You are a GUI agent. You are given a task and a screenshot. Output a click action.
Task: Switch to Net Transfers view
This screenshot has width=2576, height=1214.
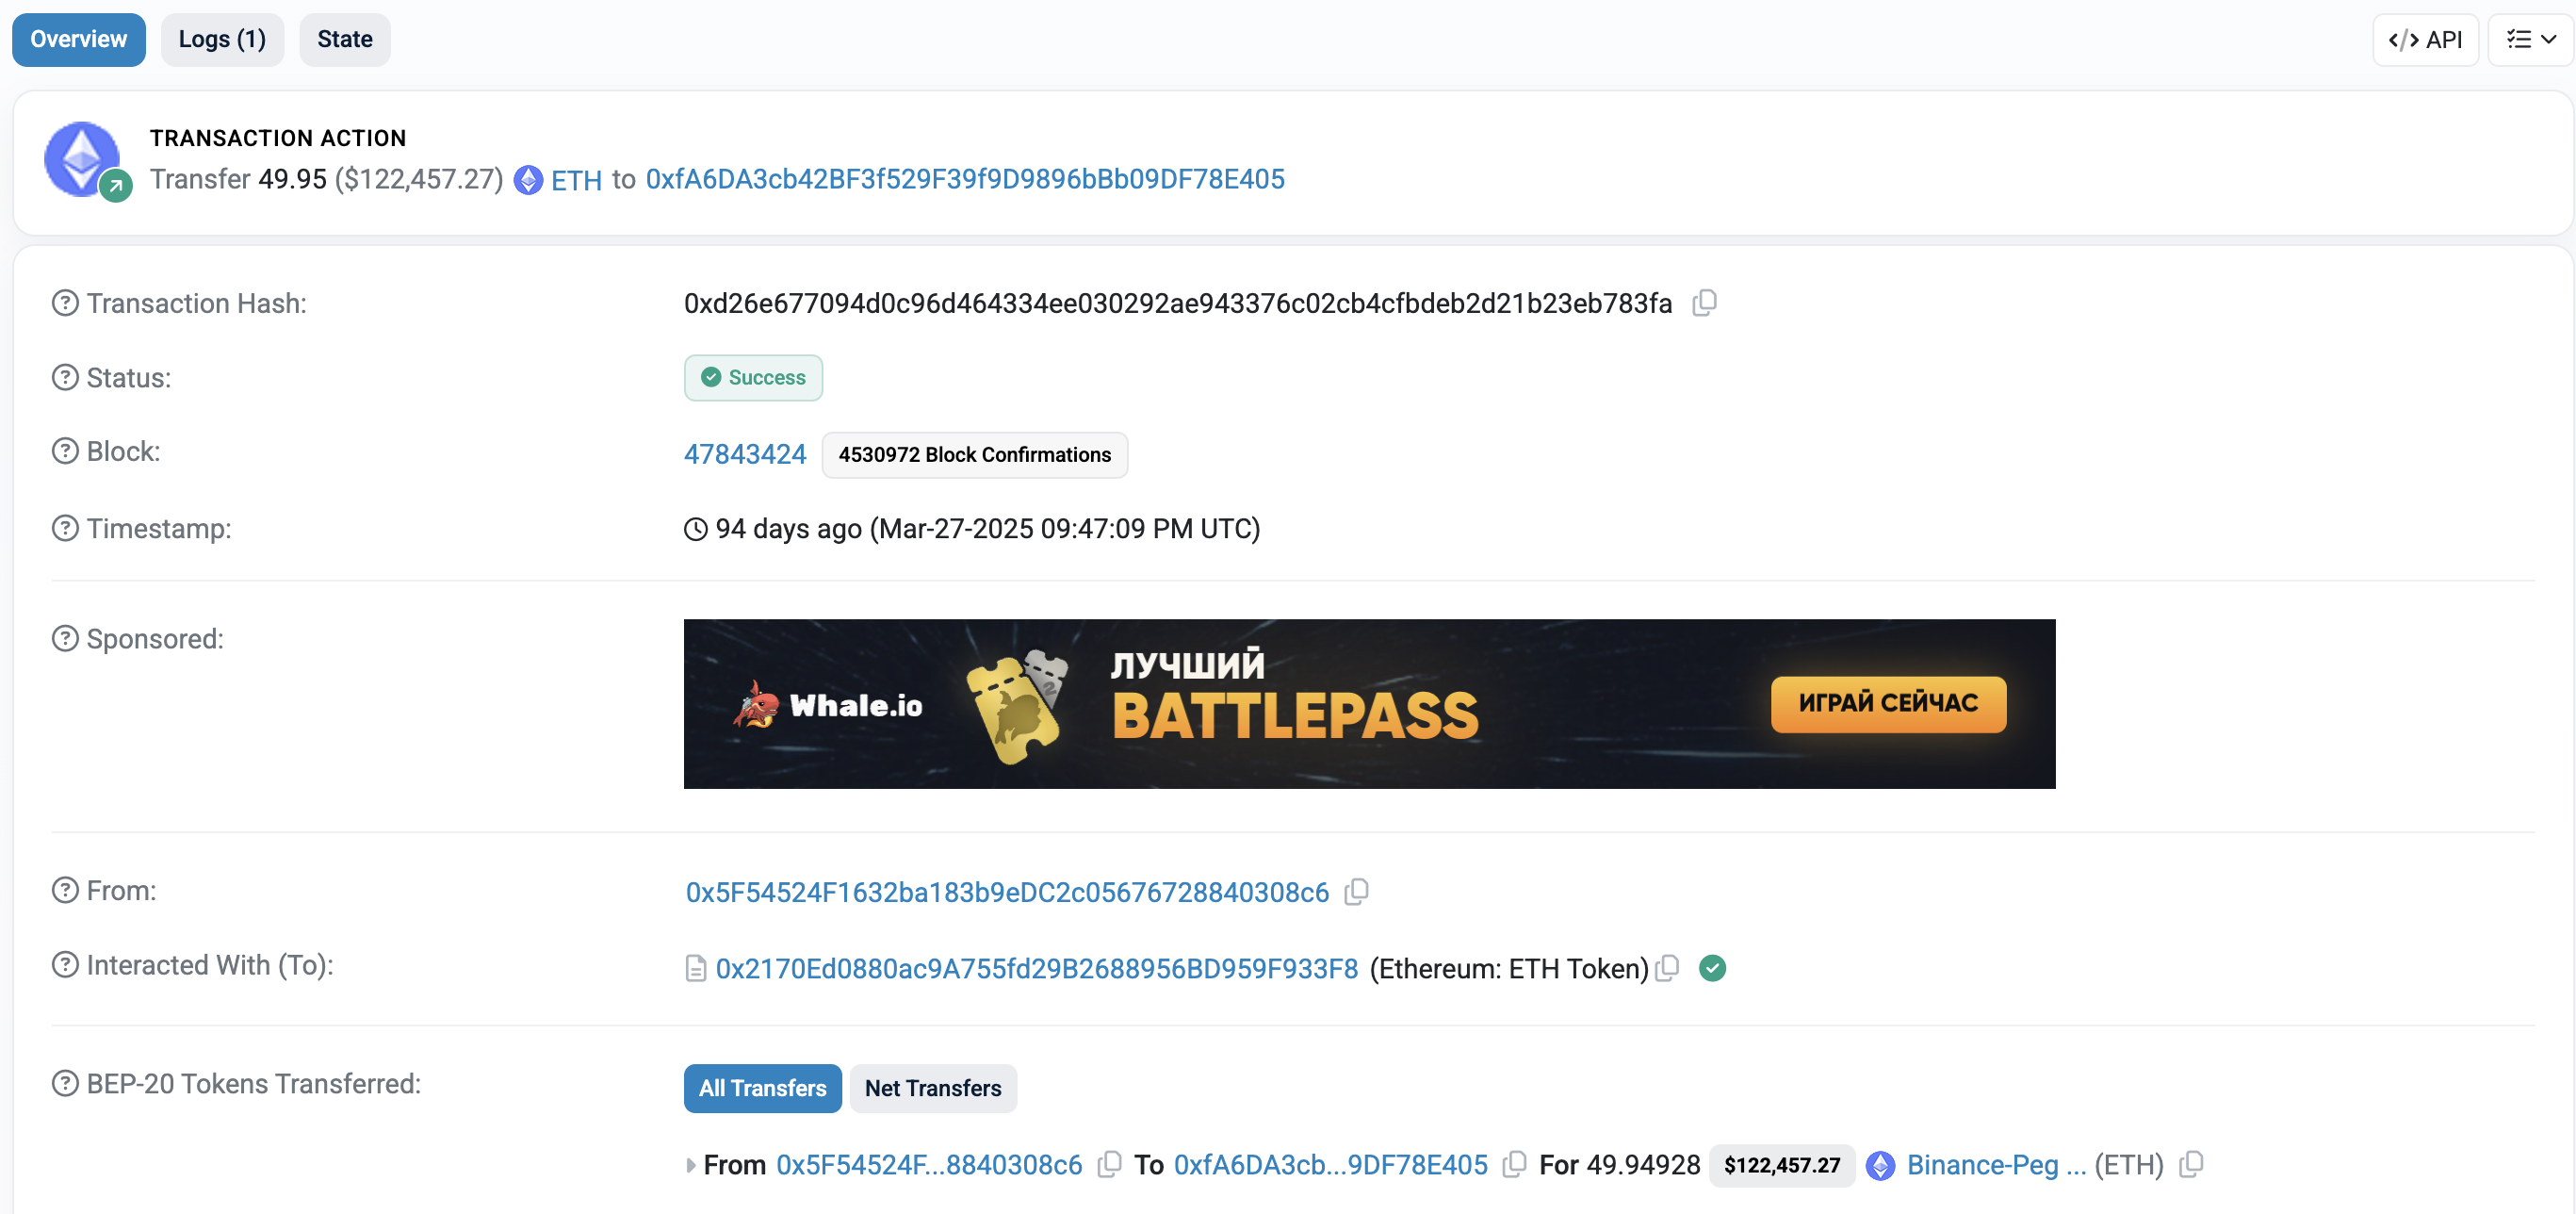932,1088
